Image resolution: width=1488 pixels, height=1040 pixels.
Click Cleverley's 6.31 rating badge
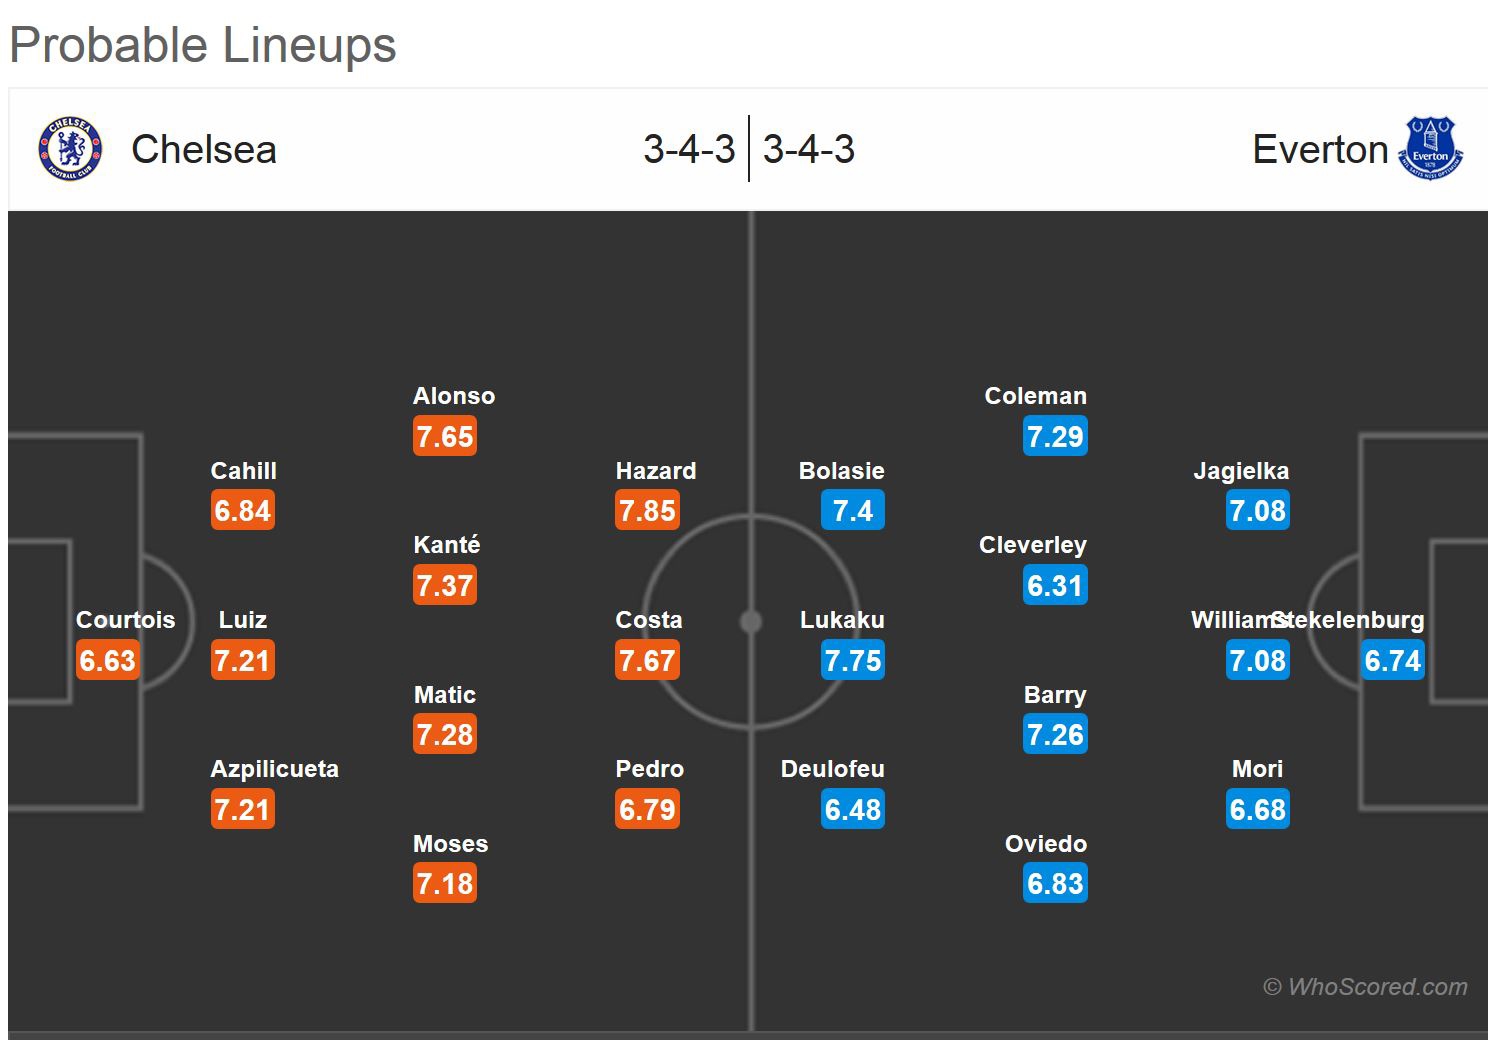tap(1055, 586)
